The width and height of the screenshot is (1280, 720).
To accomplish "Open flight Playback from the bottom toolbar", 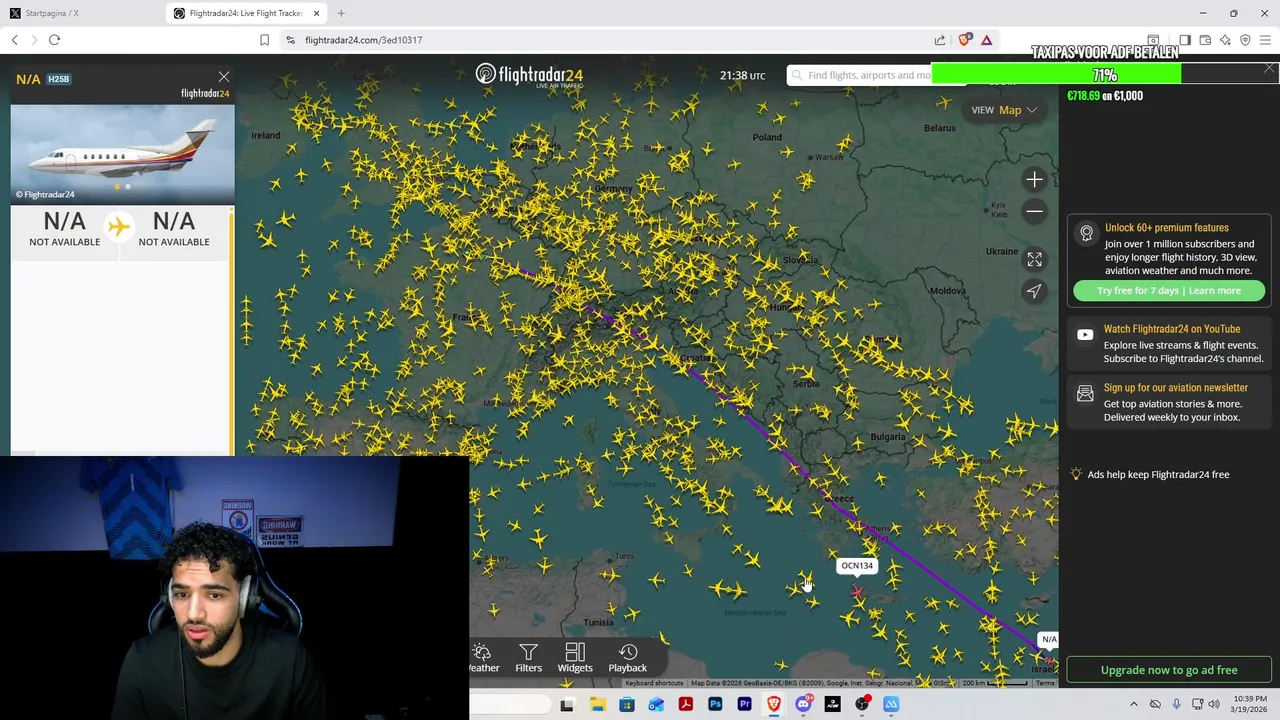I will (628, 658).
